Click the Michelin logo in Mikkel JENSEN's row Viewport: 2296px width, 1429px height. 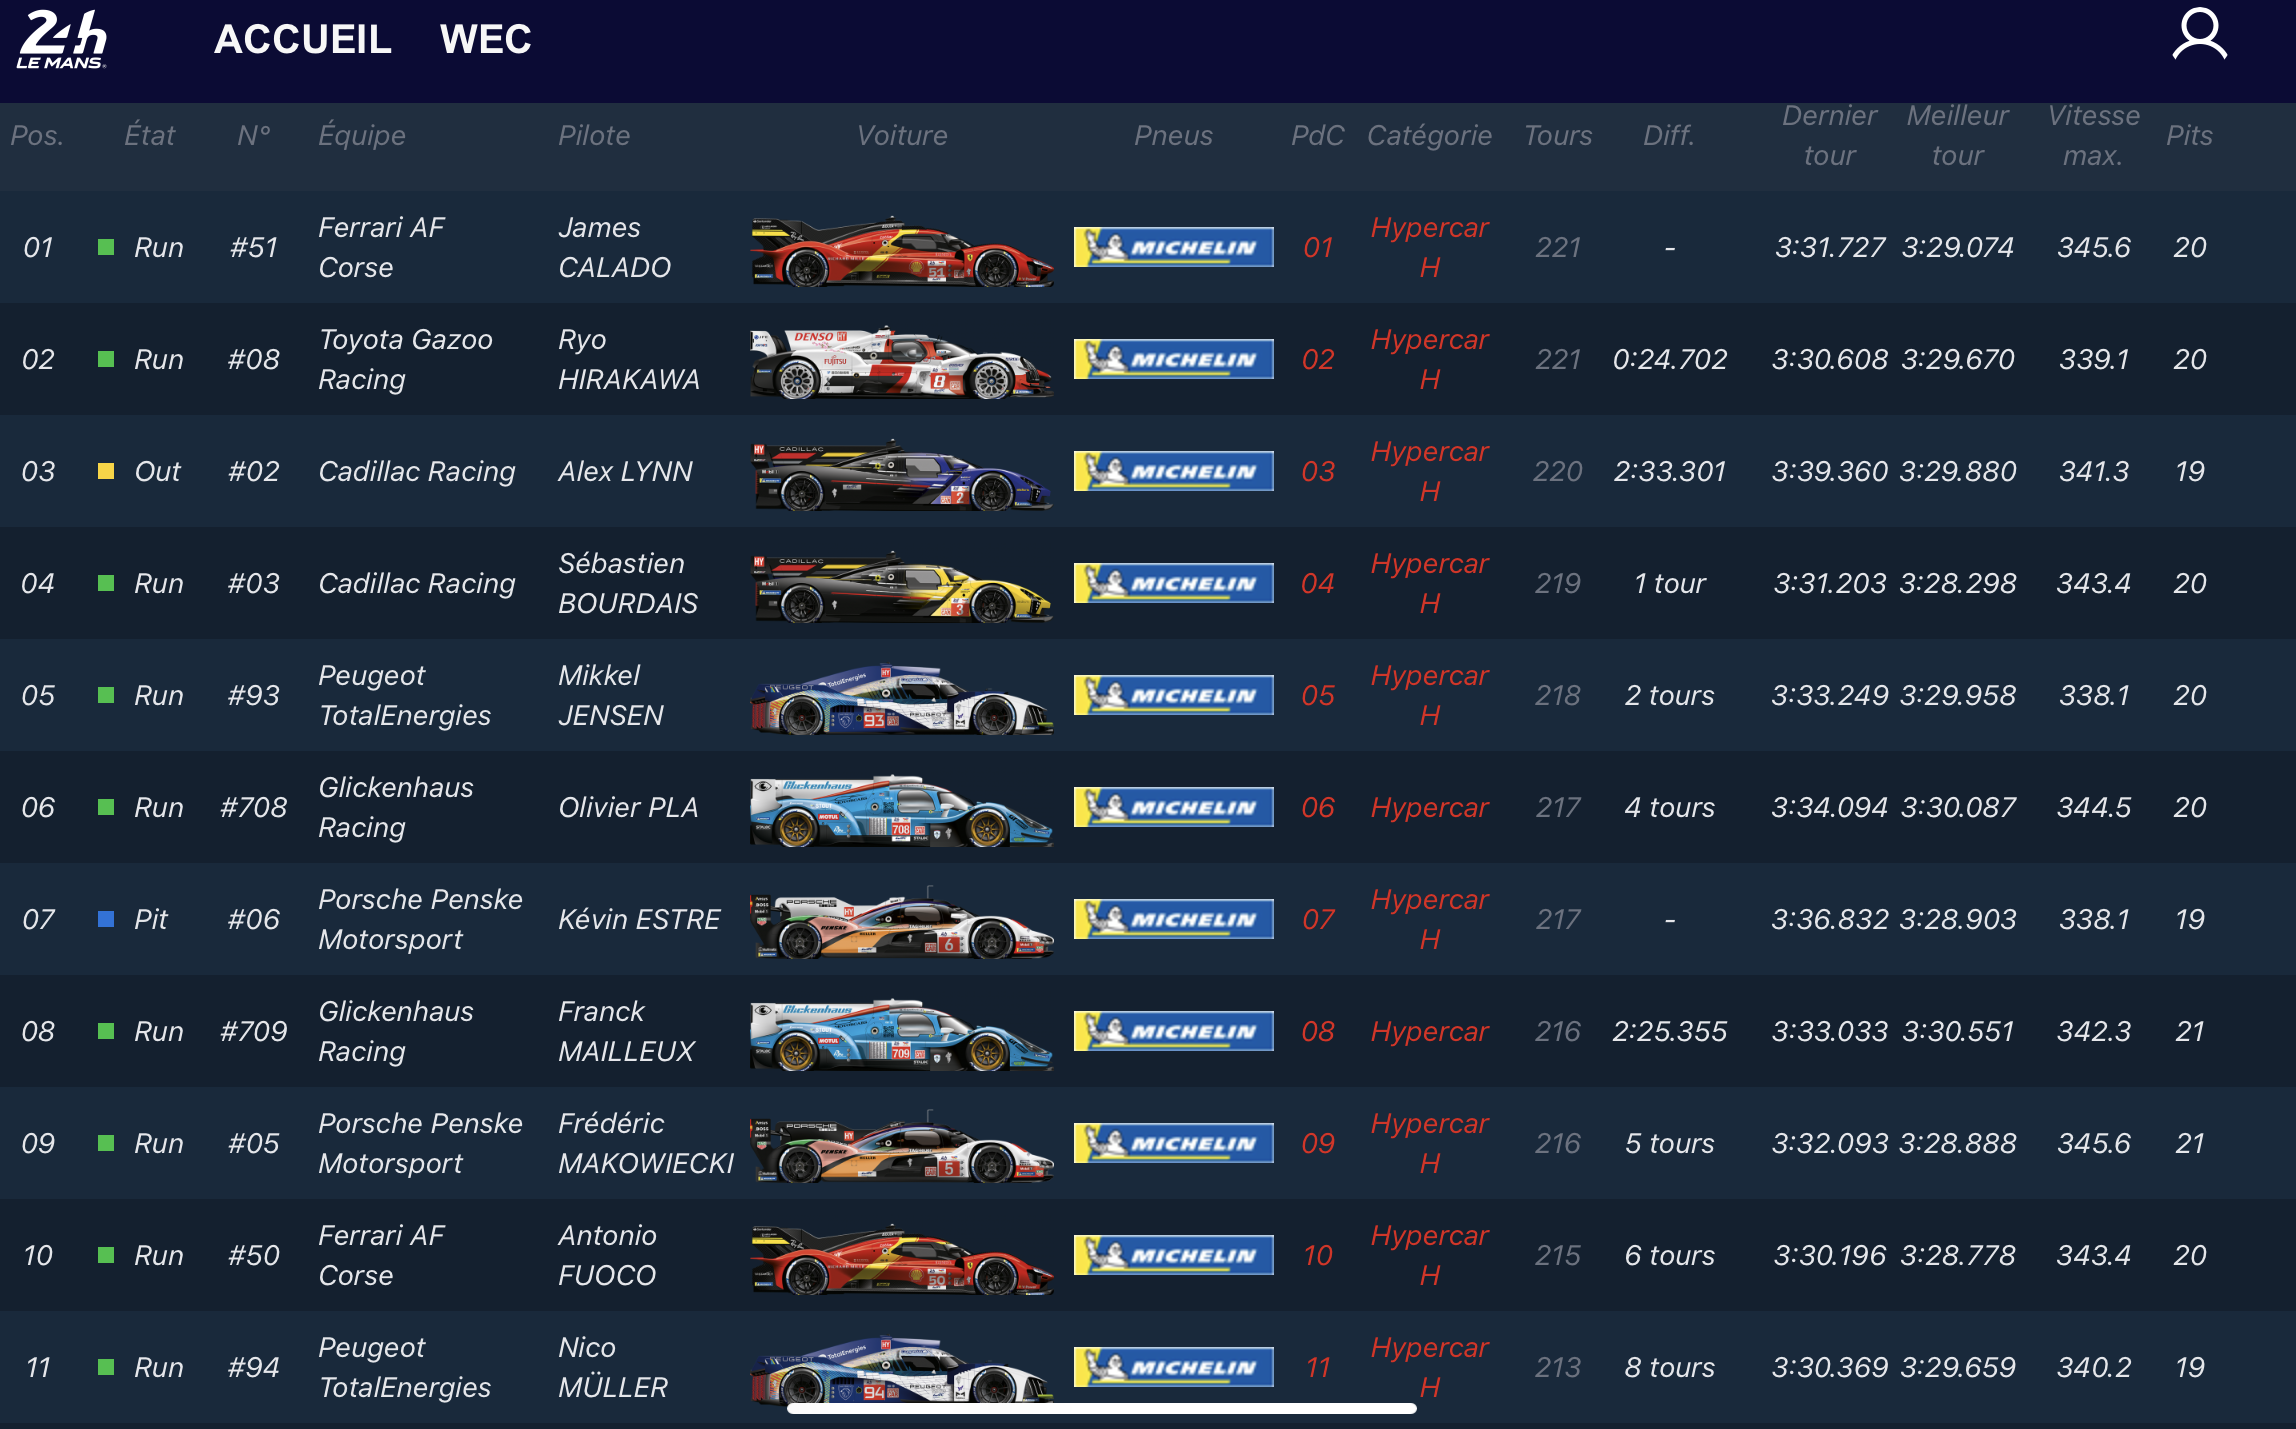point(1173,695)
